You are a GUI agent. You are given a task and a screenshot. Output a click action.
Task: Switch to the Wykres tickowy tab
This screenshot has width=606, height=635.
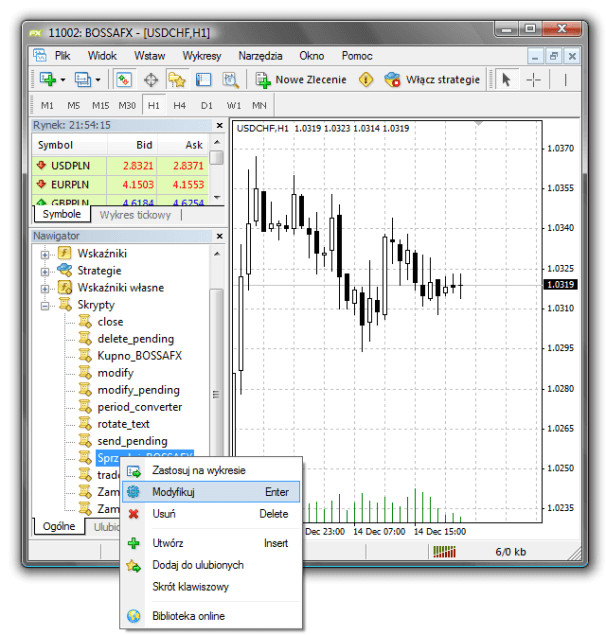135,215
